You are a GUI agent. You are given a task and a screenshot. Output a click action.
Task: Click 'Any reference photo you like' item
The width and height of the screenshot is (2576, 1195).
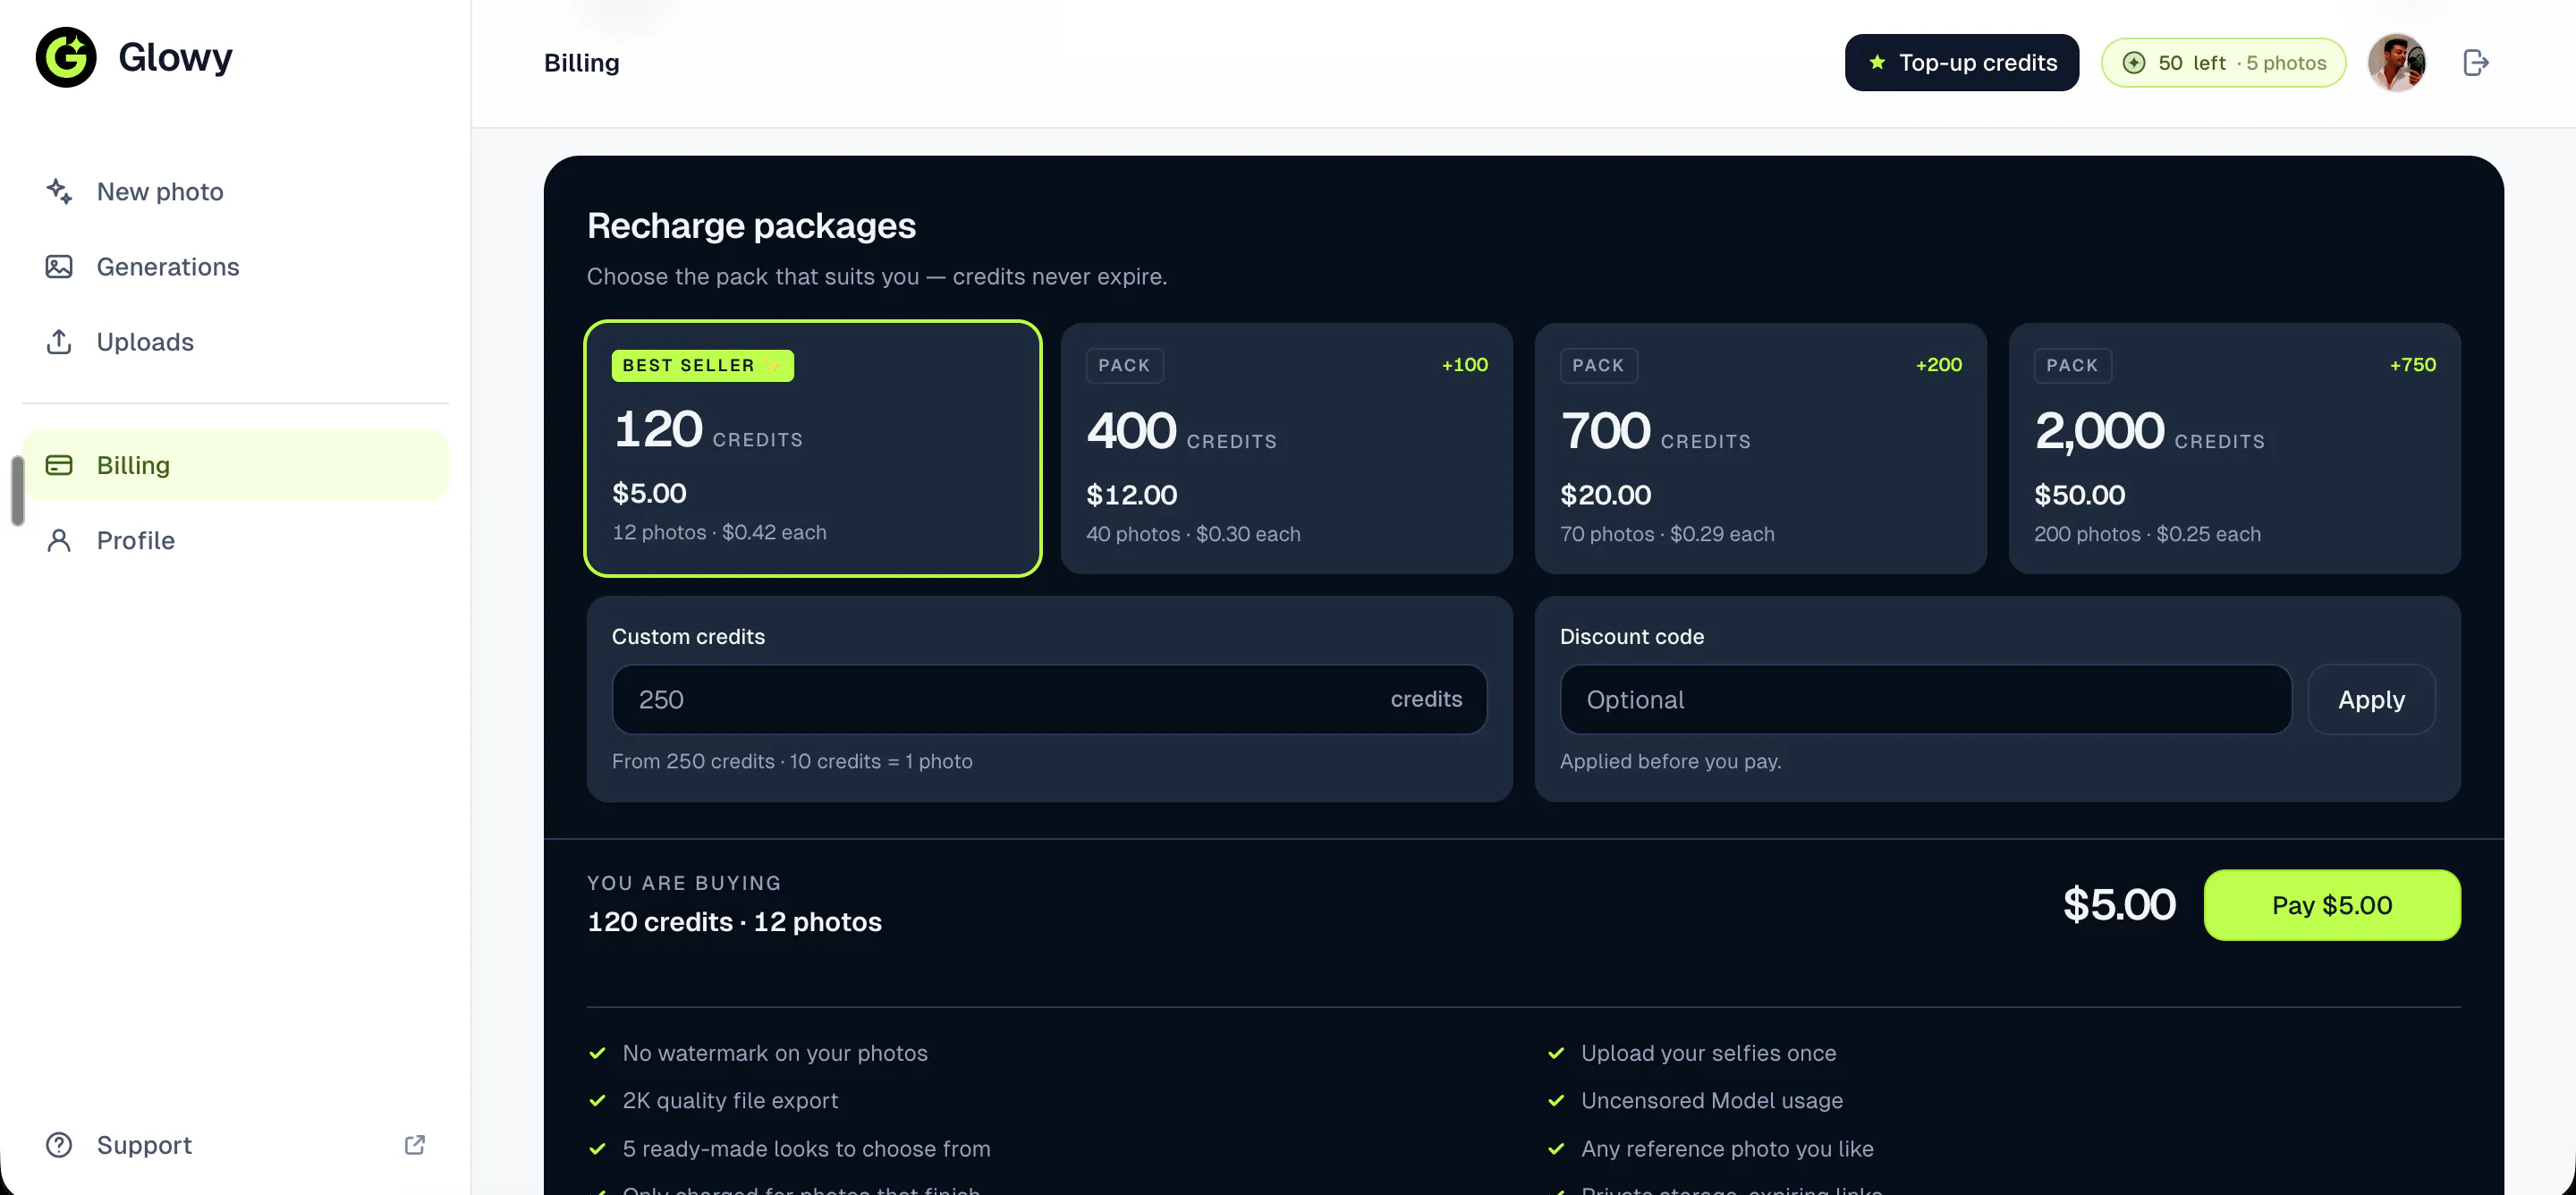(1727, 1149)
